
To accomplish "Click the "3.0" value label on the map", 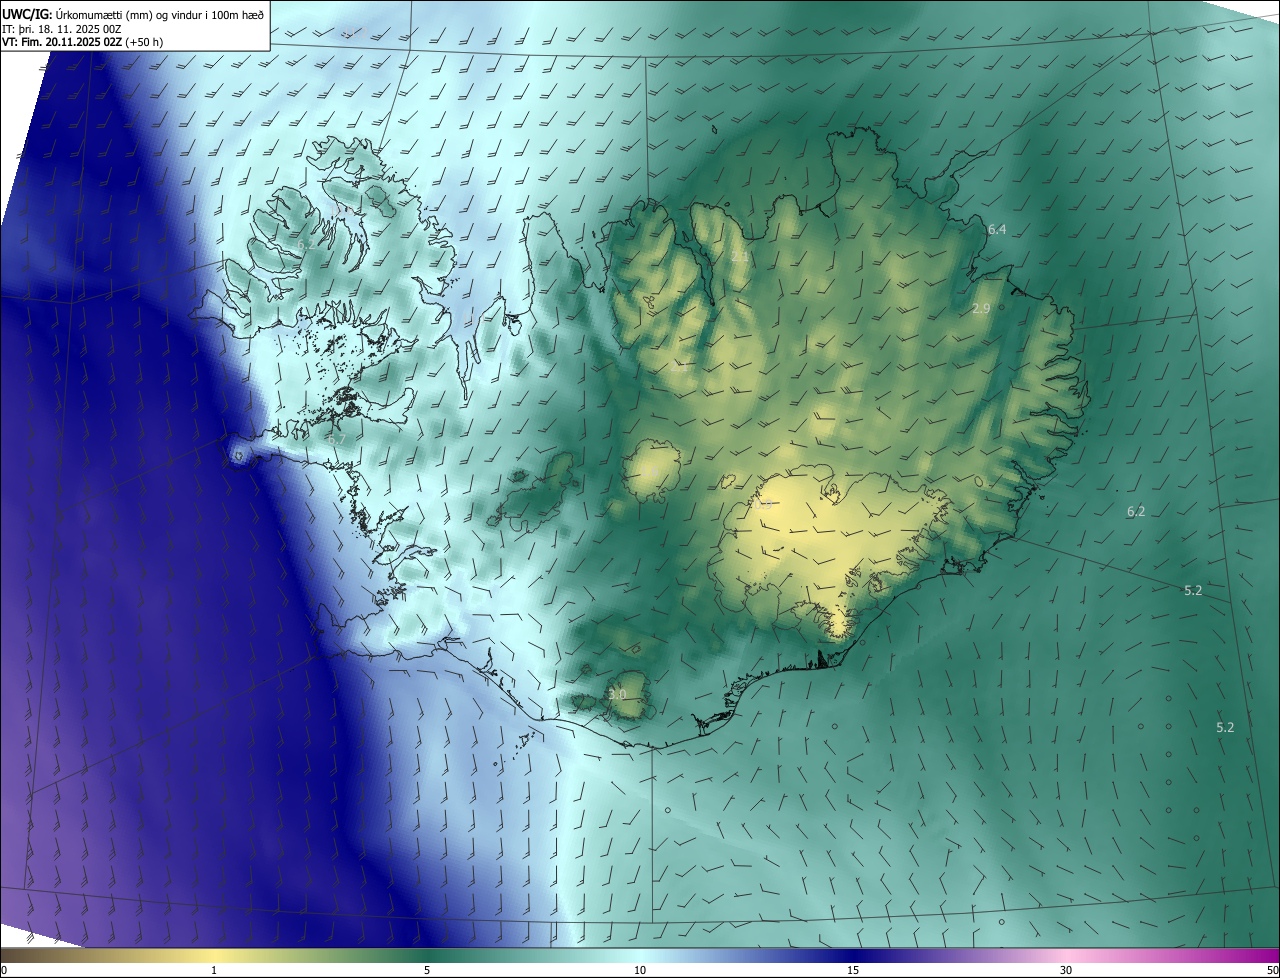I will tap(617, 694).
